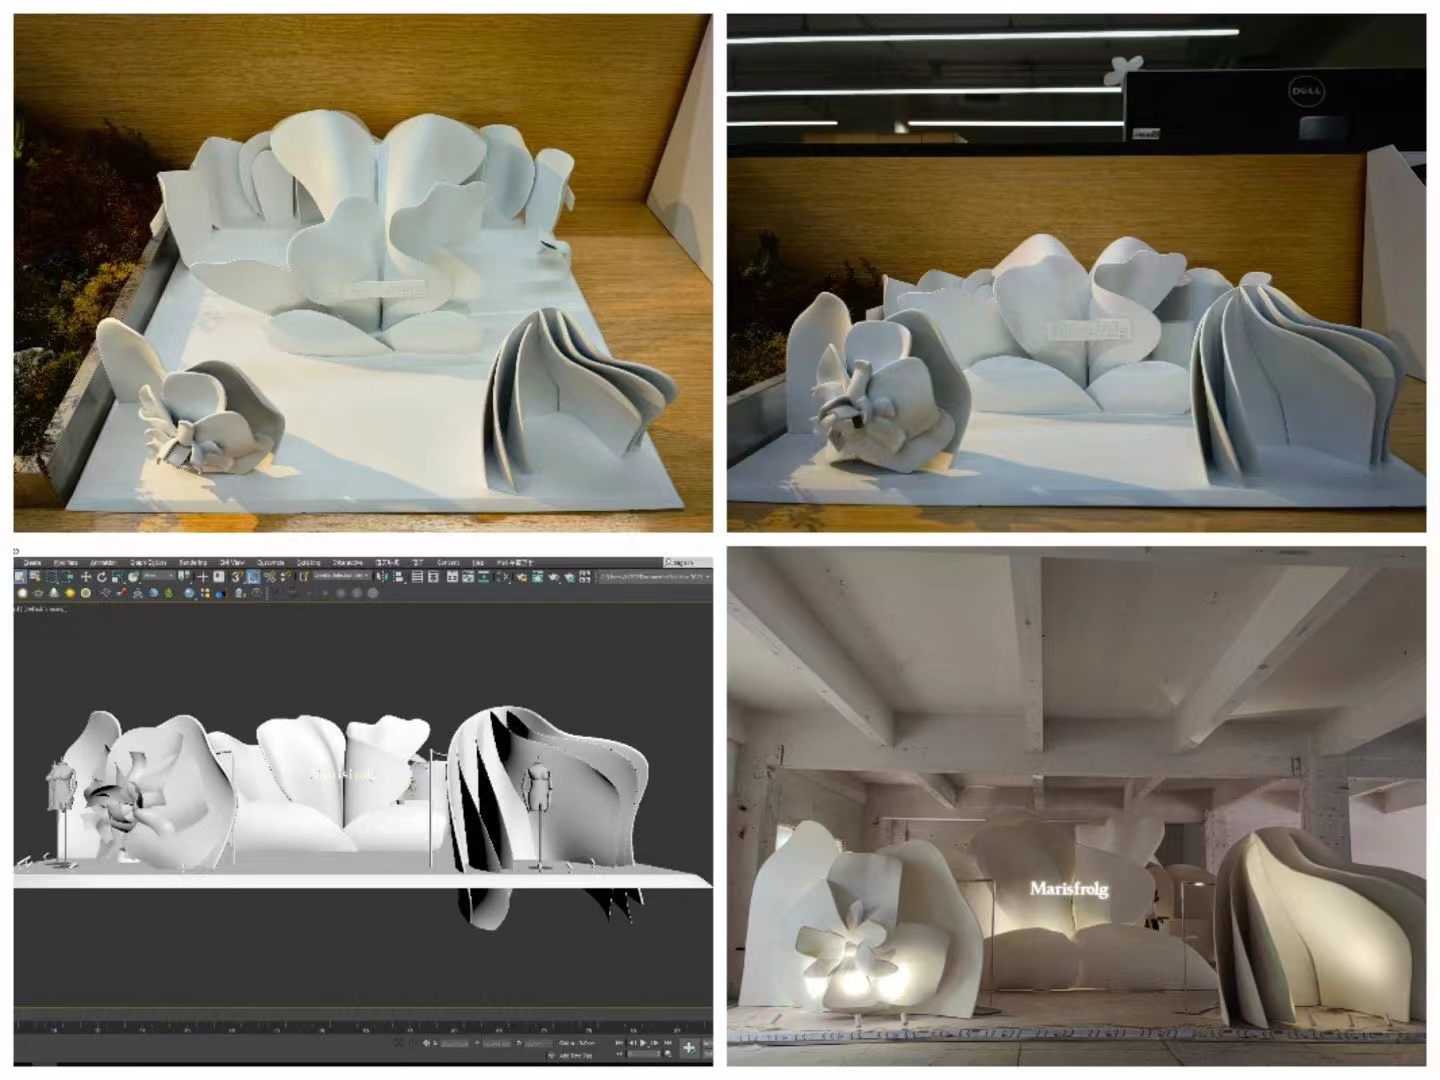Toggle Window/Crossing selection mode

tap(69, 577)
